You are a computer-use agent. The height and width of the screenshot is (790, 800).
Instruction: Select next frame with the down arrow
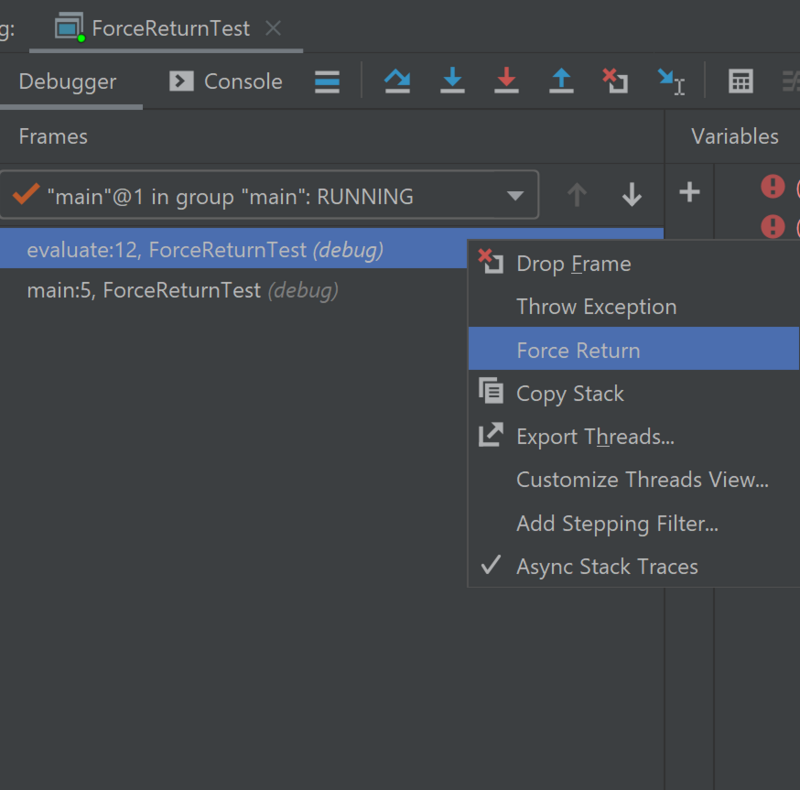[631, 195]
